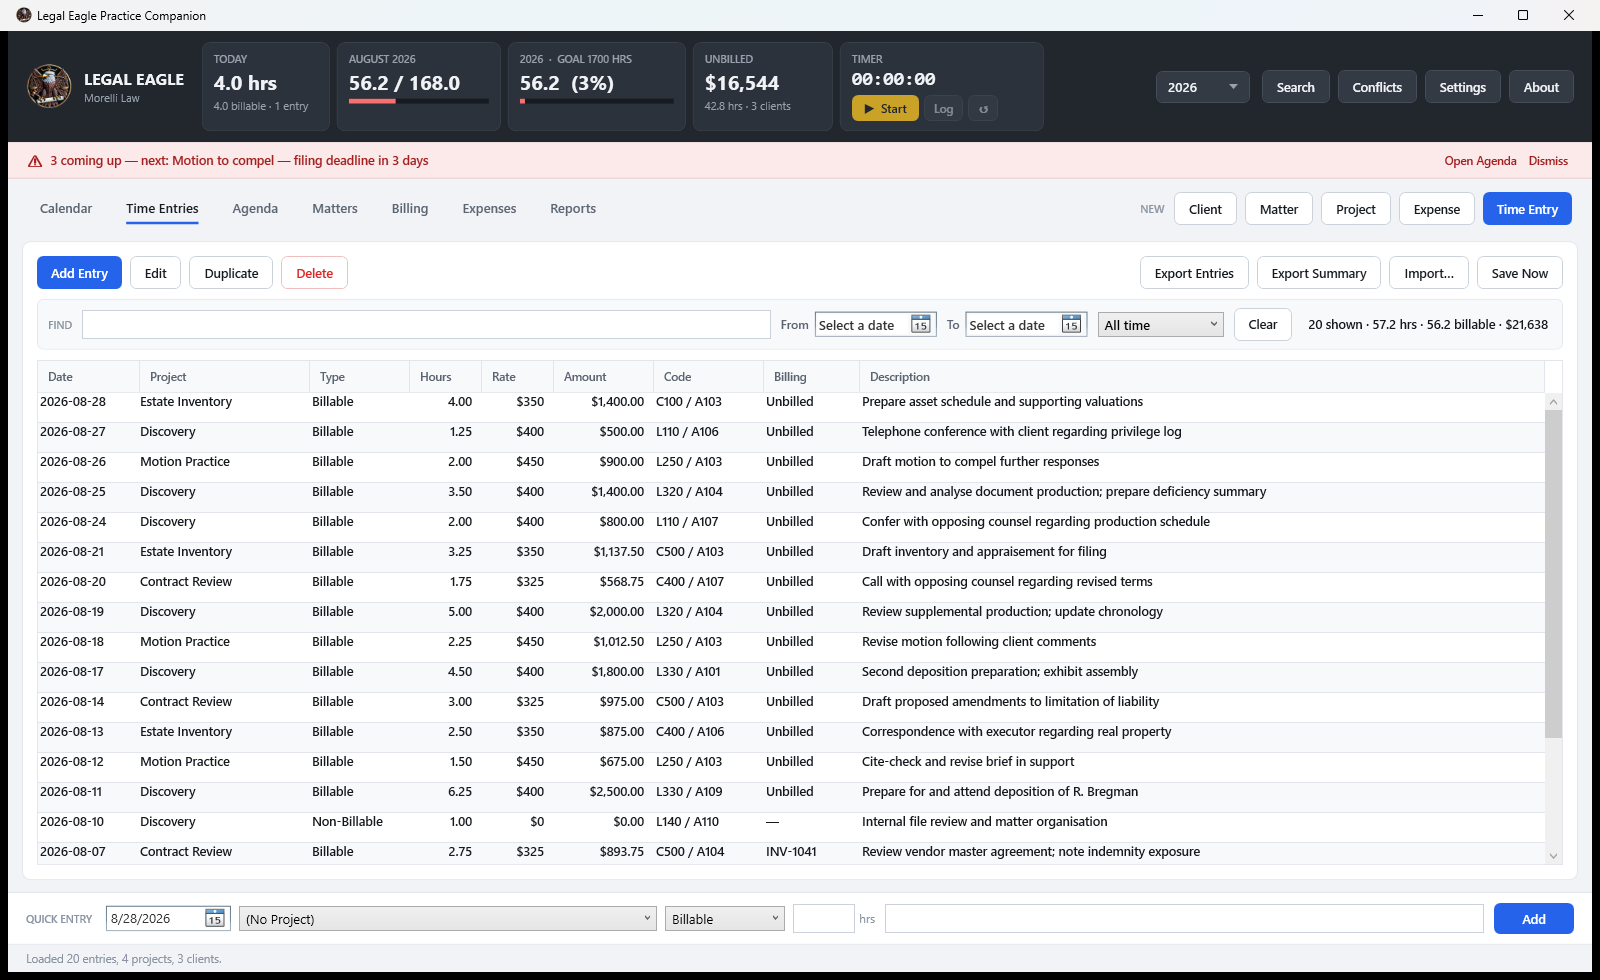Click the warning triangle icon in alert banner

coord(35,161)
